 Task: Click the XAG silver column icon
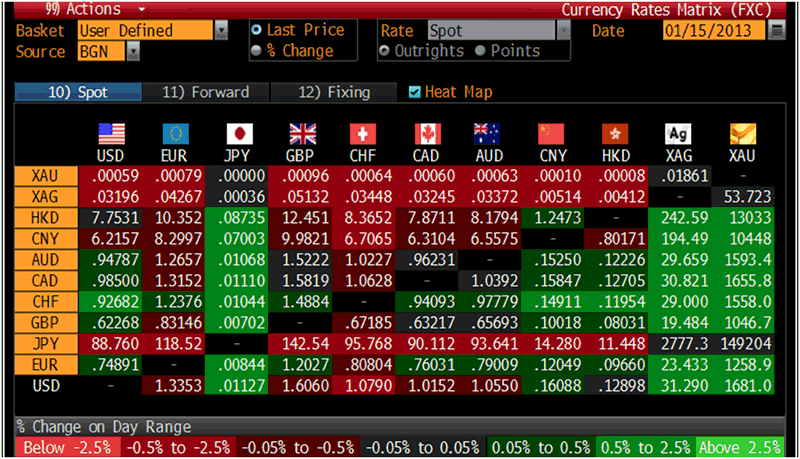(x=679, y=134)
